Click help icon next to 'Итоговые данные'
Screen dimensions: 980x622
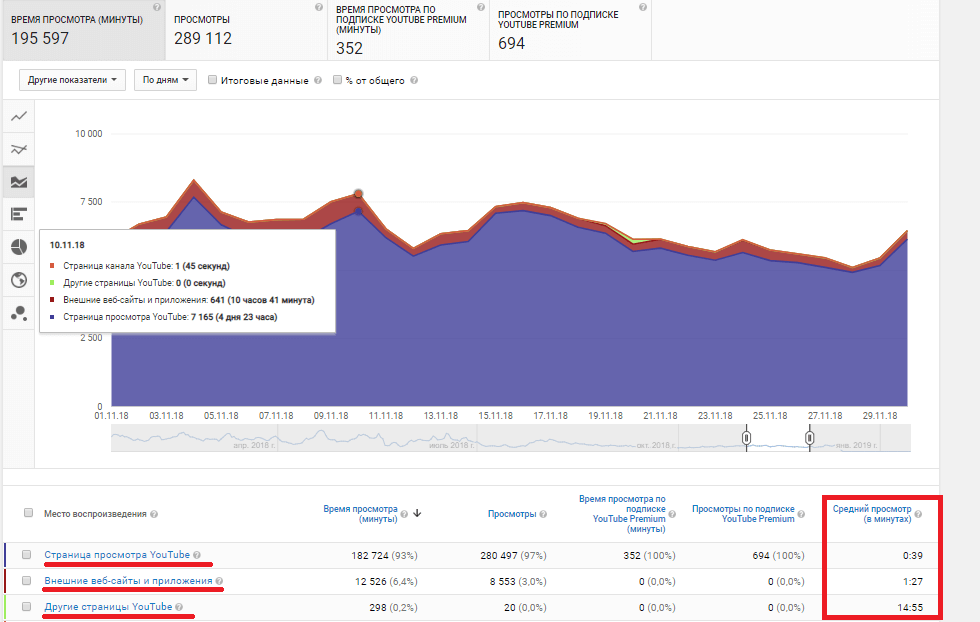318,81
